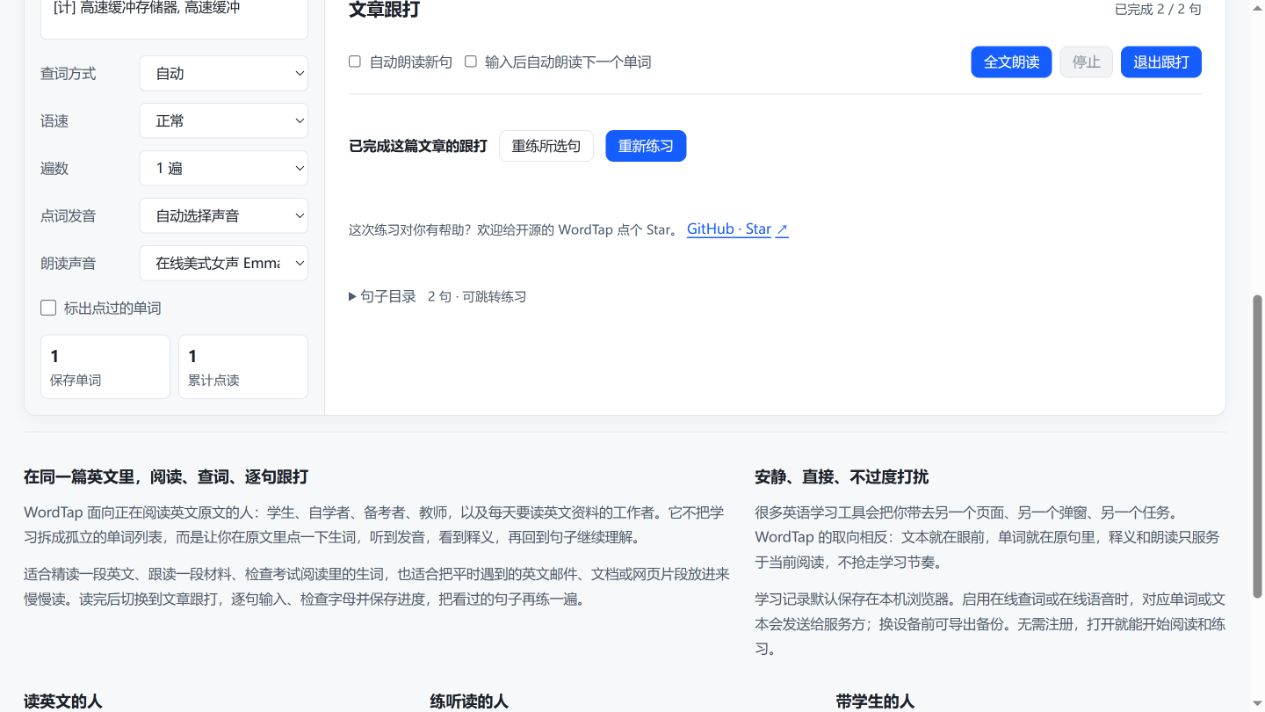1265x712 pixels.
Task: Click the 文章跟打 heading
Action: [x=384, y=10]
